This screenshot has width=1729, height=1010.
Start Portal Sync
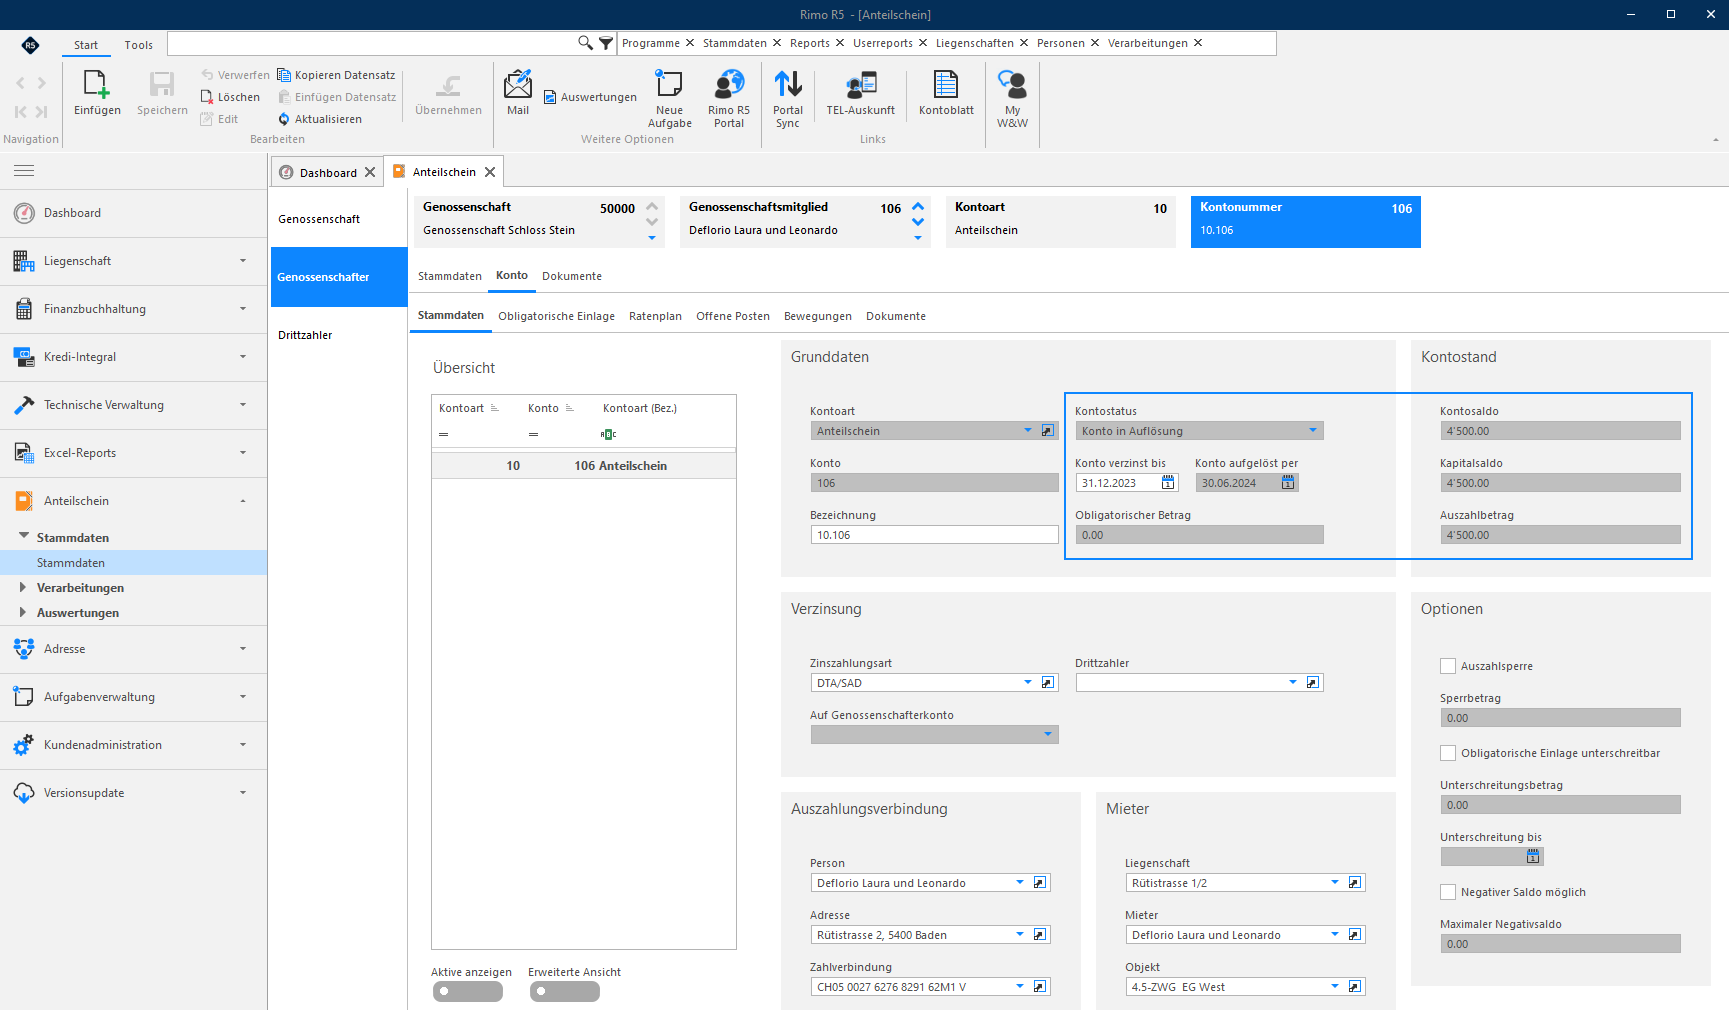pyautogui.click(x=788, y=99)
